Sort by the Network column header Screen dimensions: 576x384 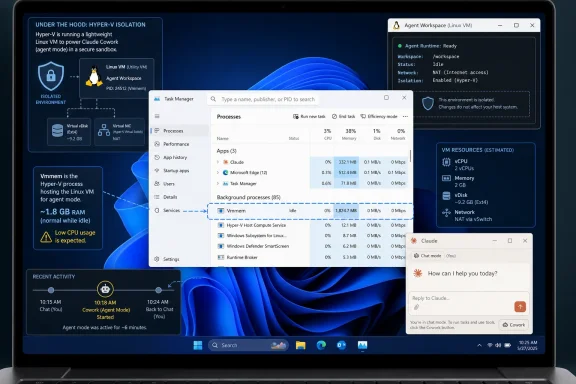[x=398, y=134]
